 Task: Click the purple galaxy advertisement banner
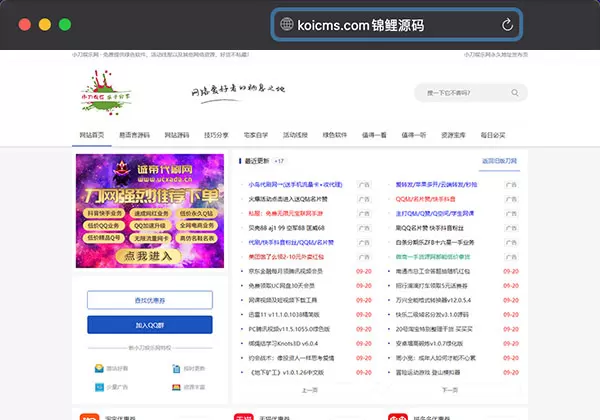[x=150, y=211]
